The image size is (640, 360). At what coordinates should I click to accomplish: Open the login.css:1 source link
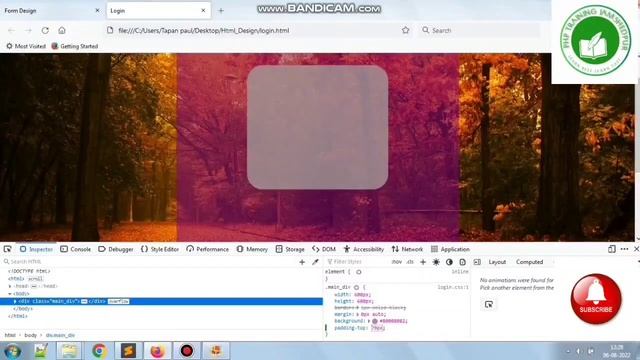[453, 287]
